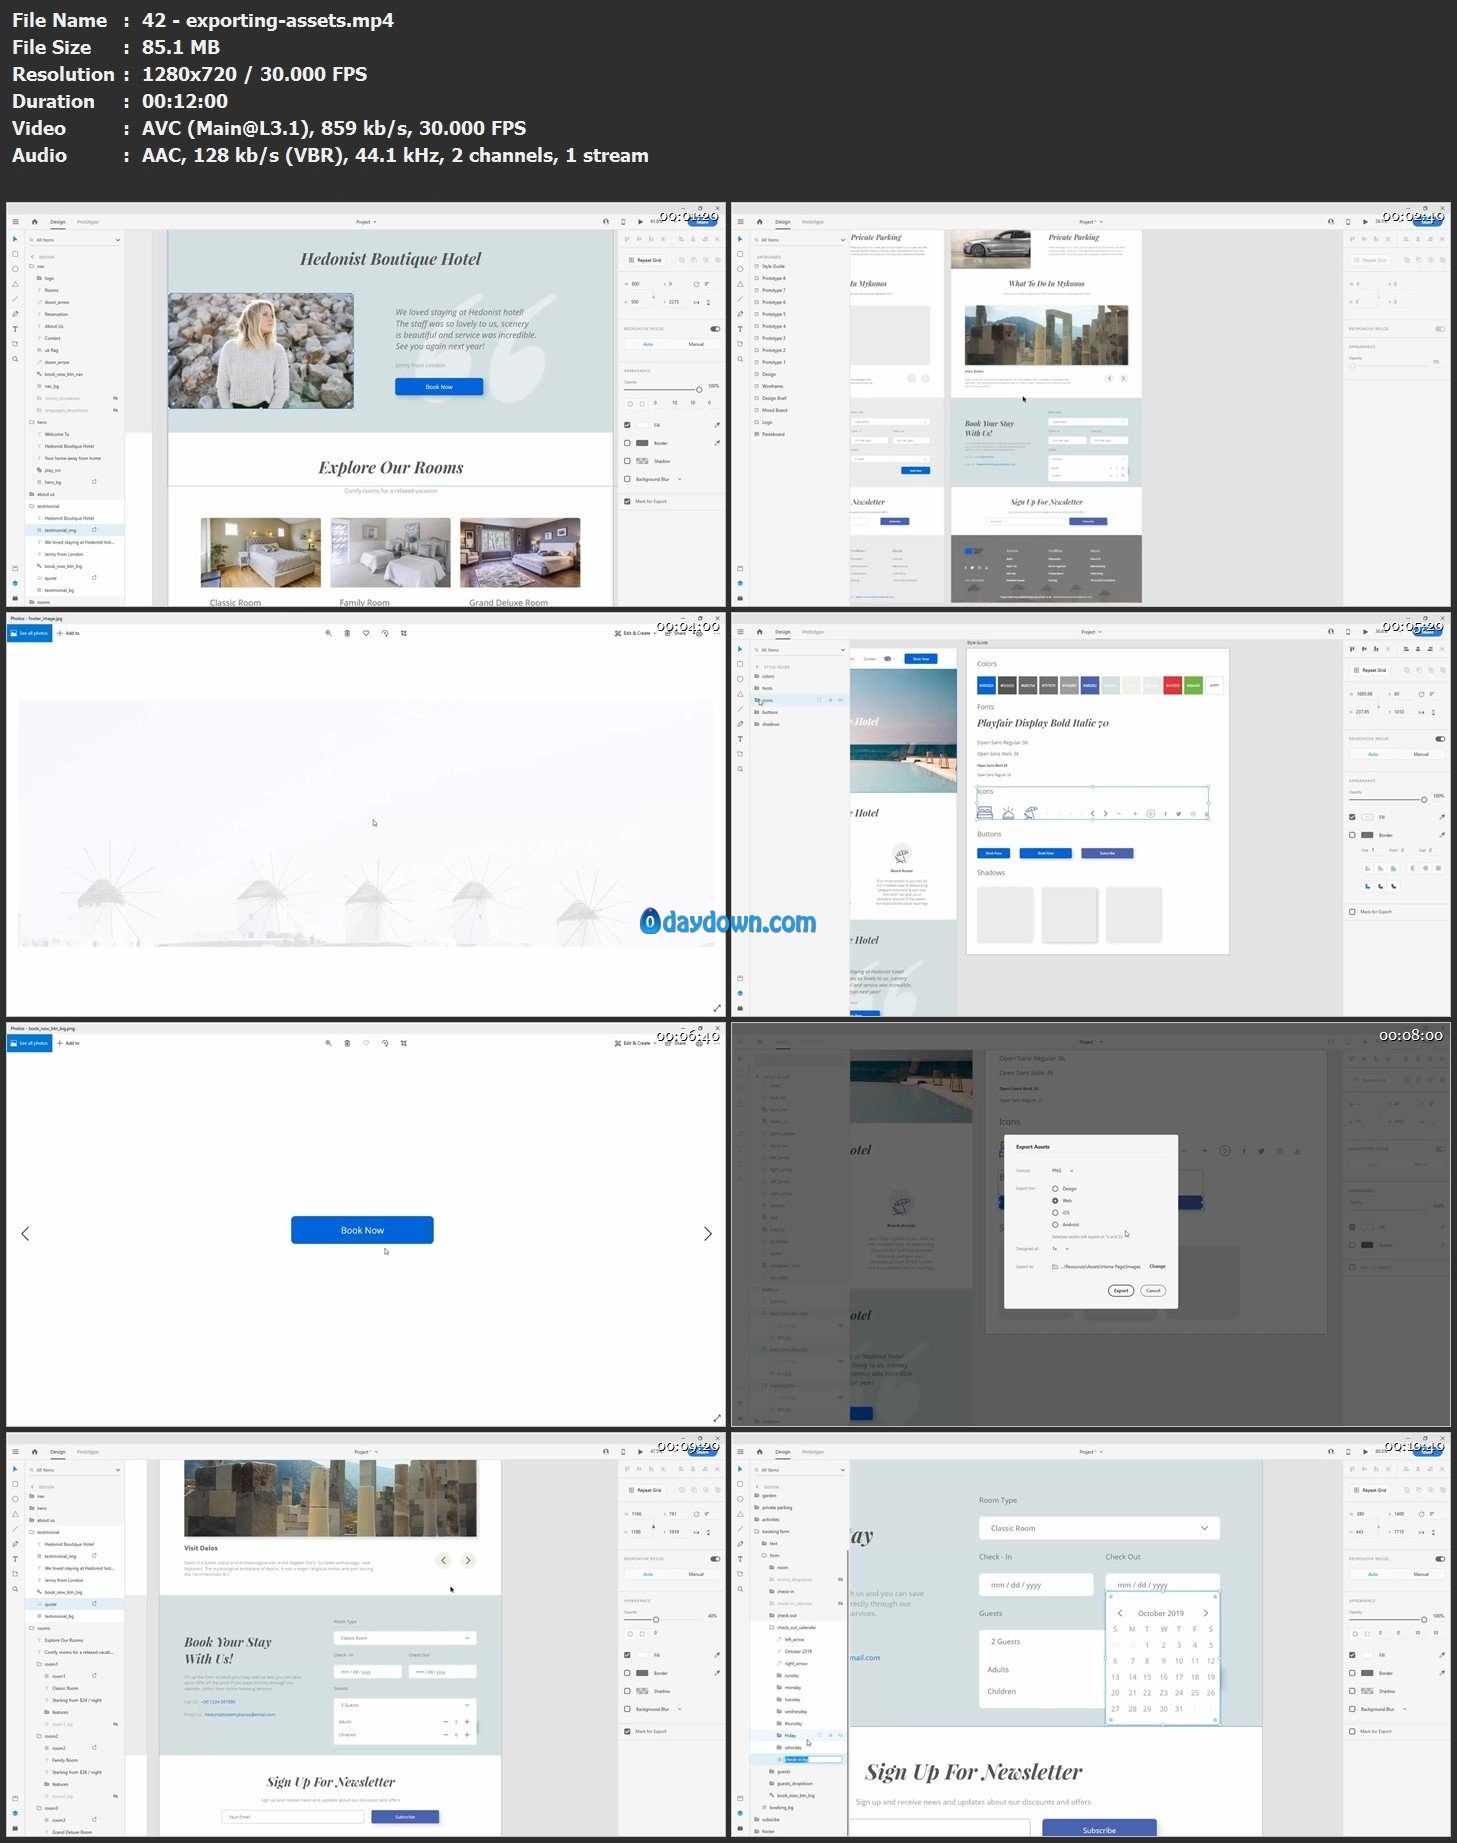The image size is (1457, 1843).
Task: Click the left calendar arrow beside October 2019
Action: (1120, 1613)
